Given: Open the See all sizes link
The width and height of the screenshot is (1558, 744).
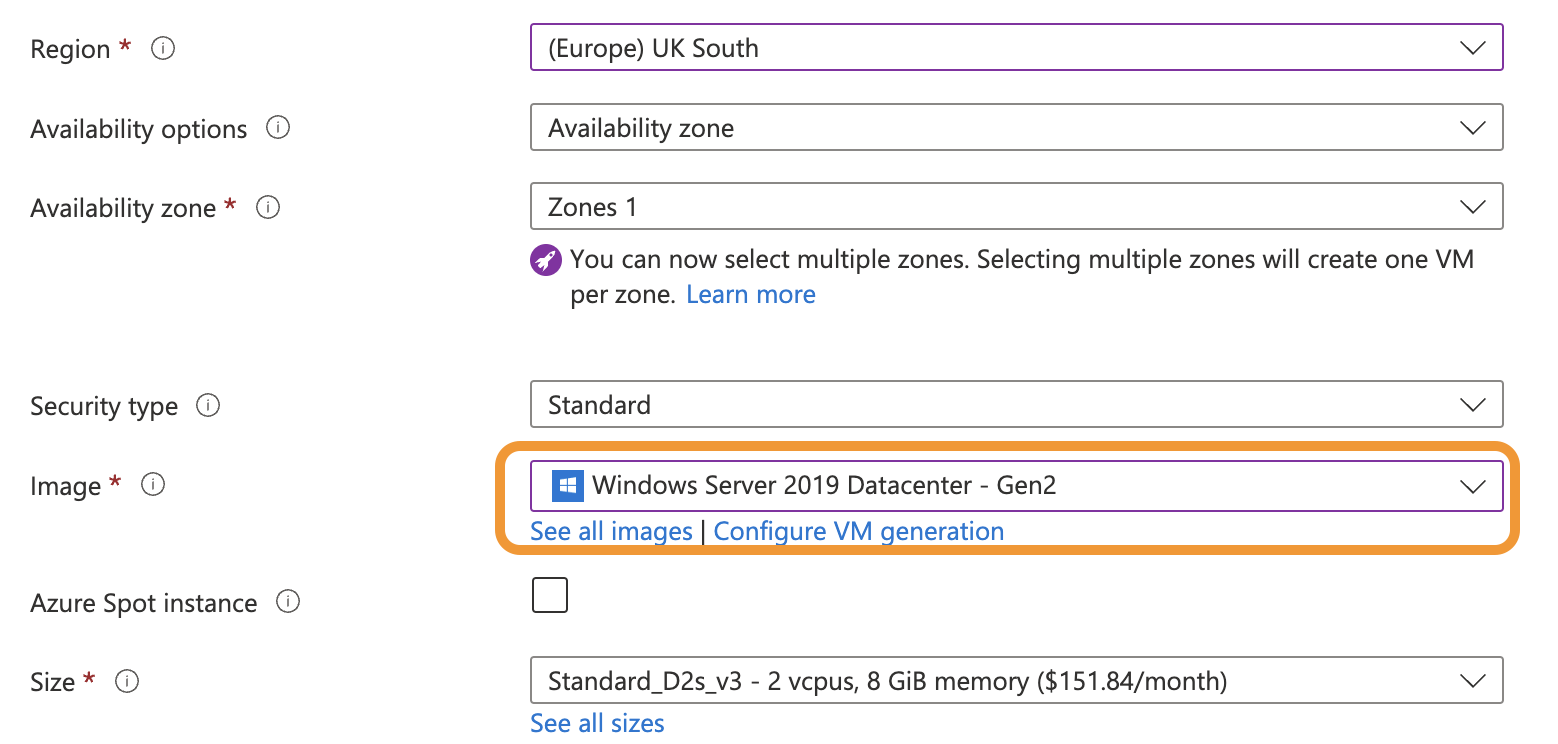Looking at the screenshot, I should point(597,723).
